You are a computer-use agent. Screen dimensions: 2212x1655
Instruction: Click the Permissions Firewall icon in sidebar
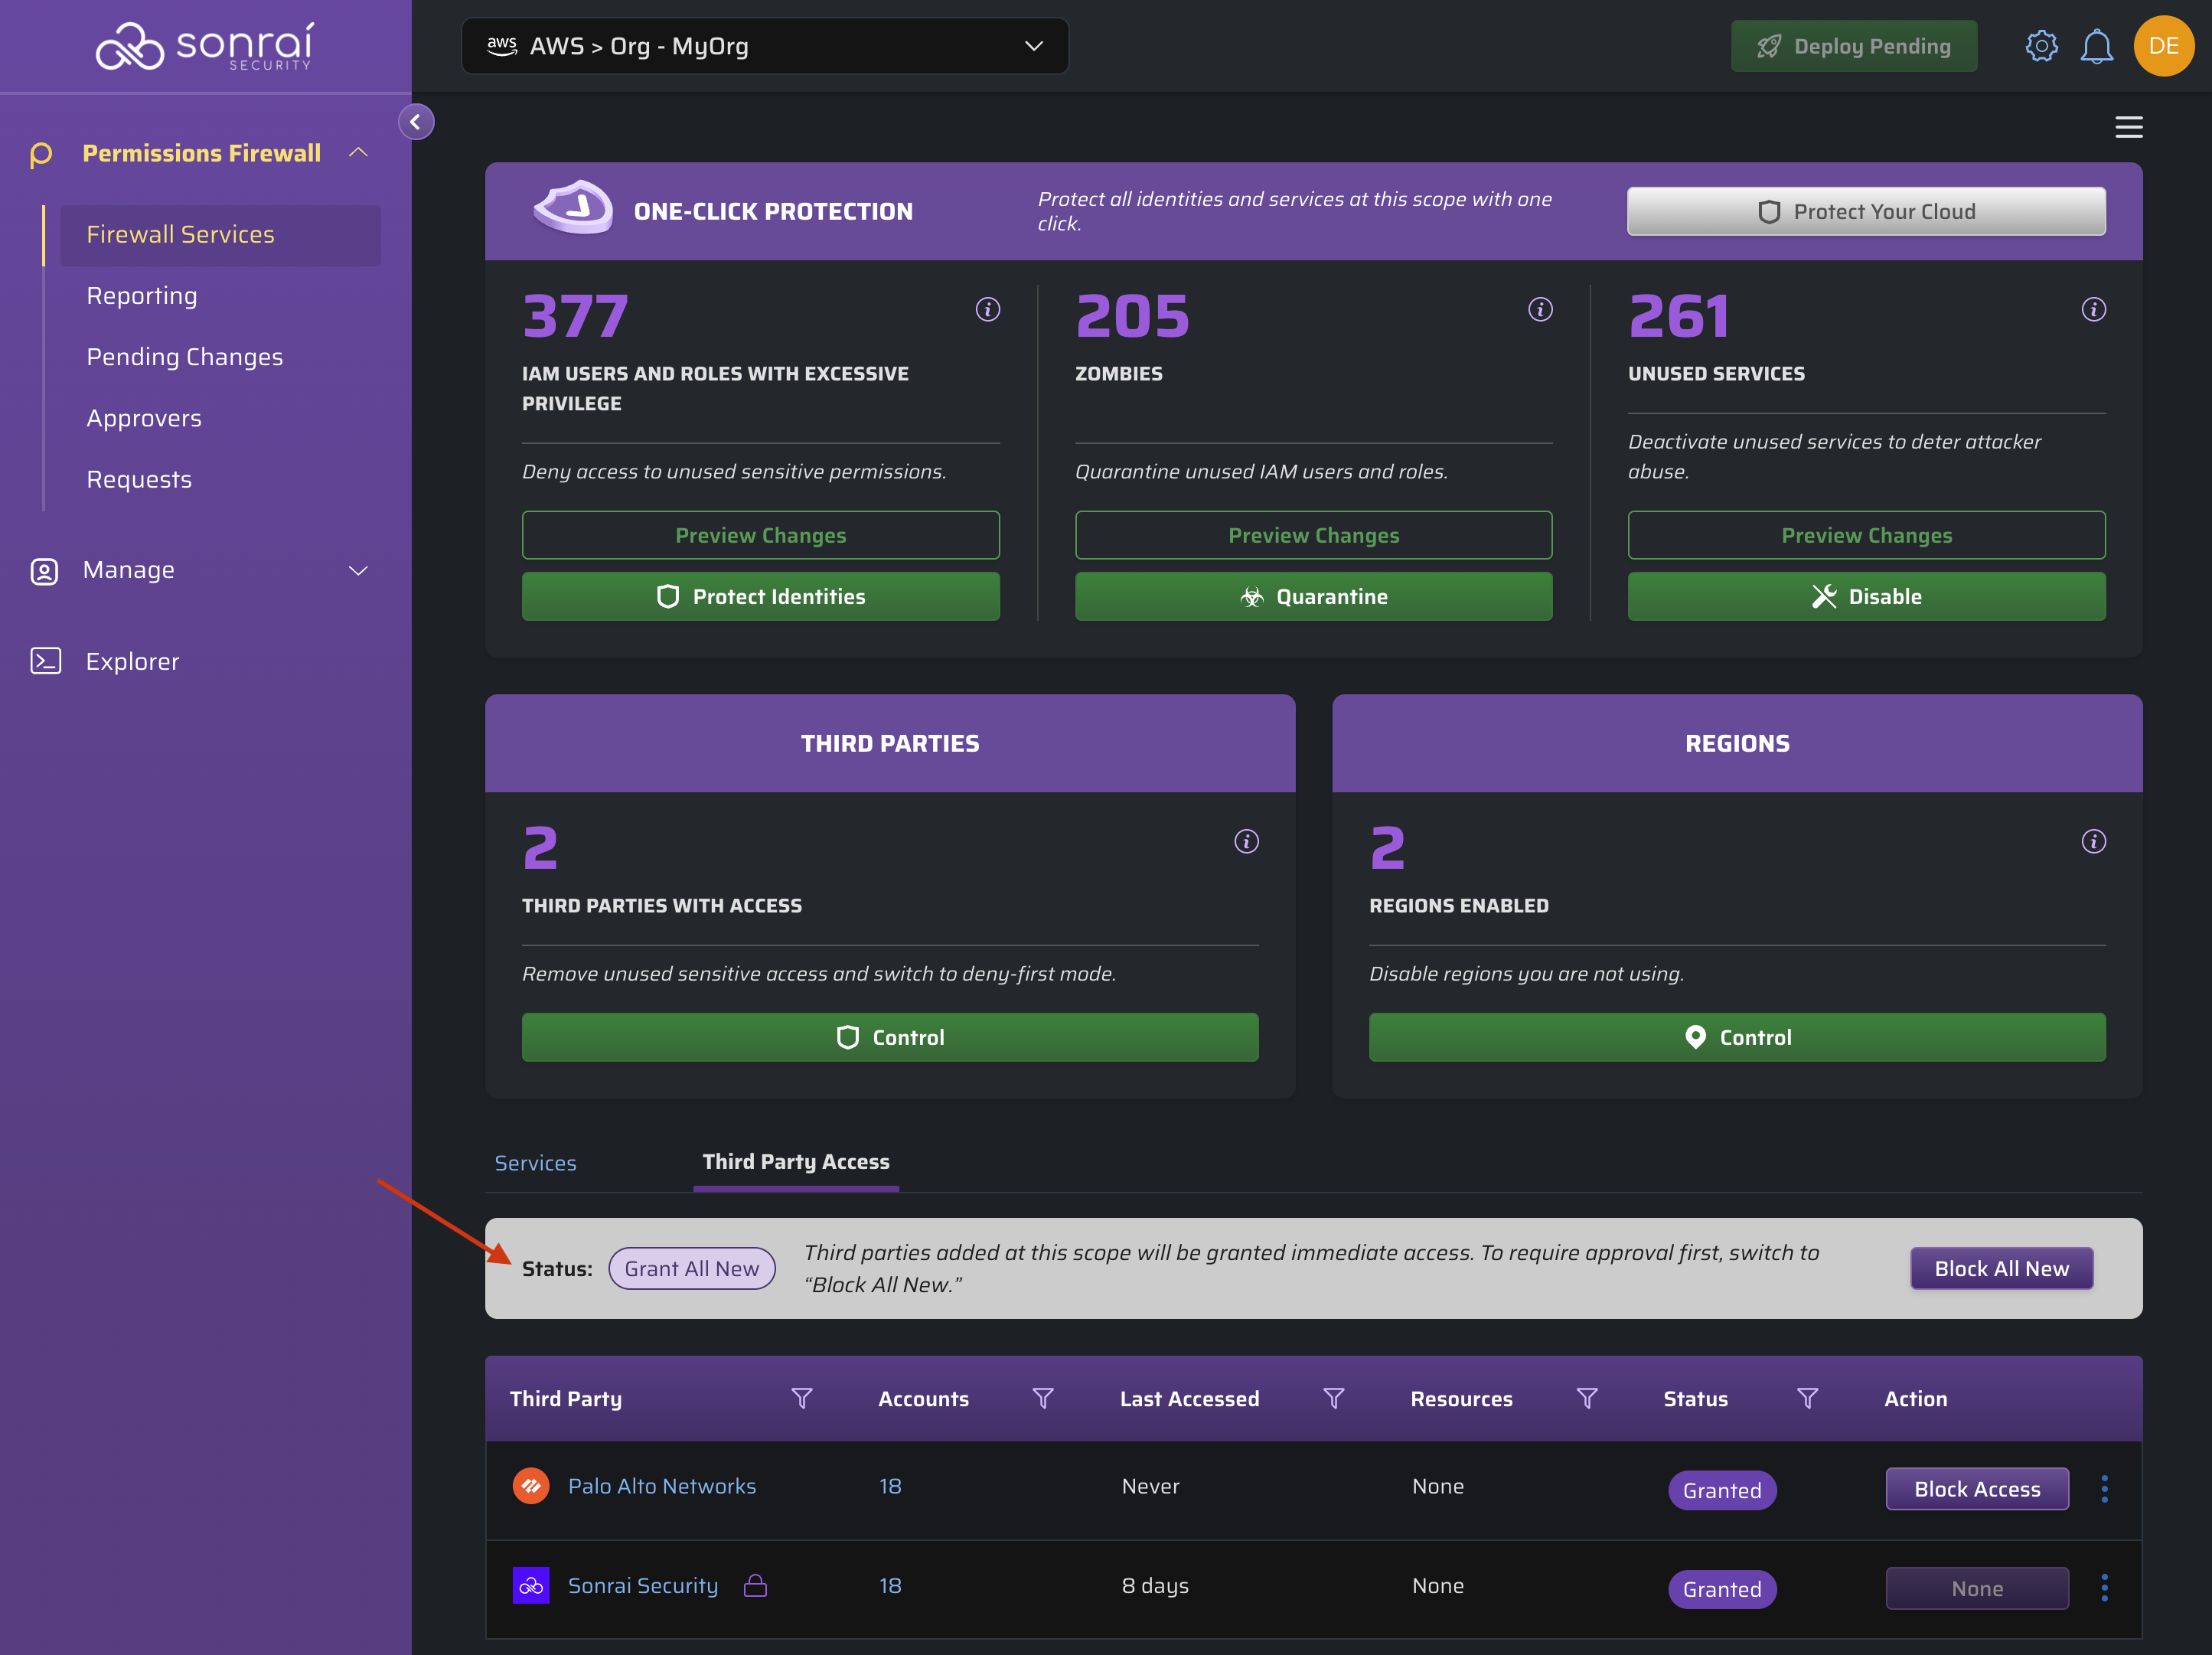41,154
